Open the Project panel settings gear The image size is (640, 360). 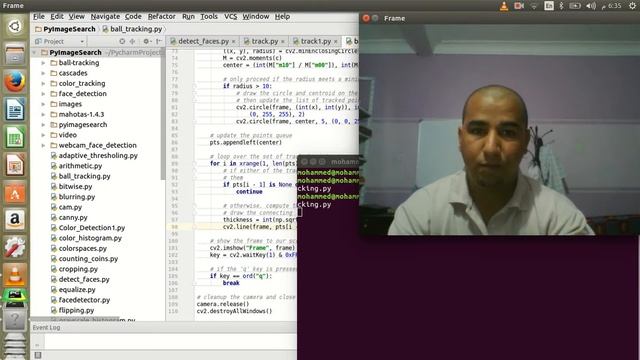point(147,41)
